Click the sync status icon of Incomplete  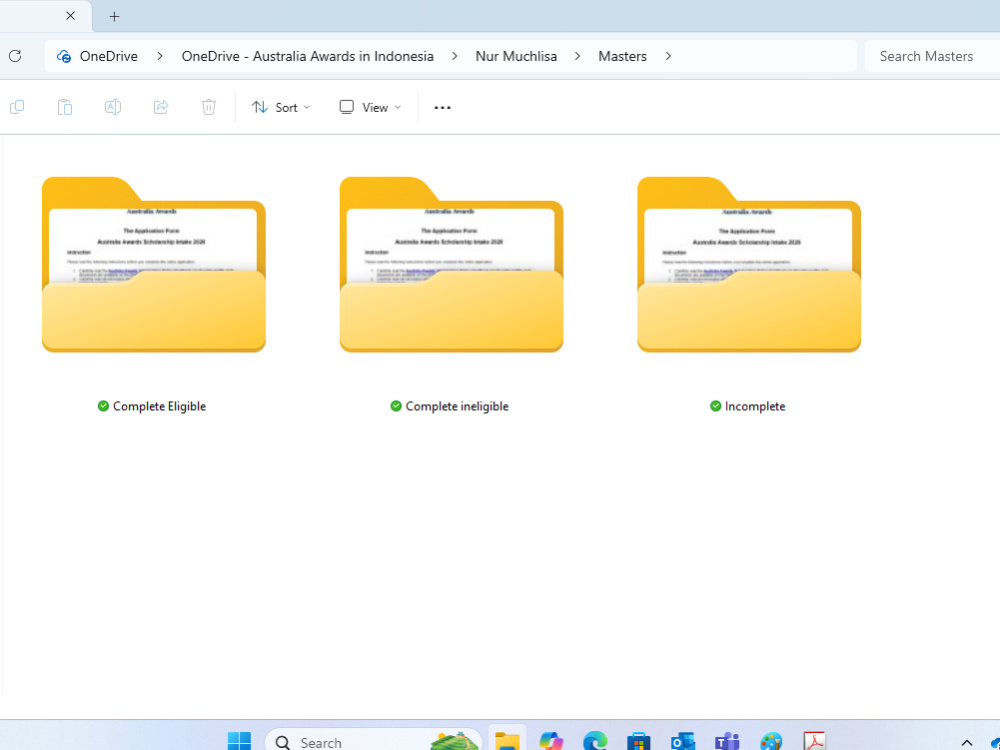coord(716,406)
